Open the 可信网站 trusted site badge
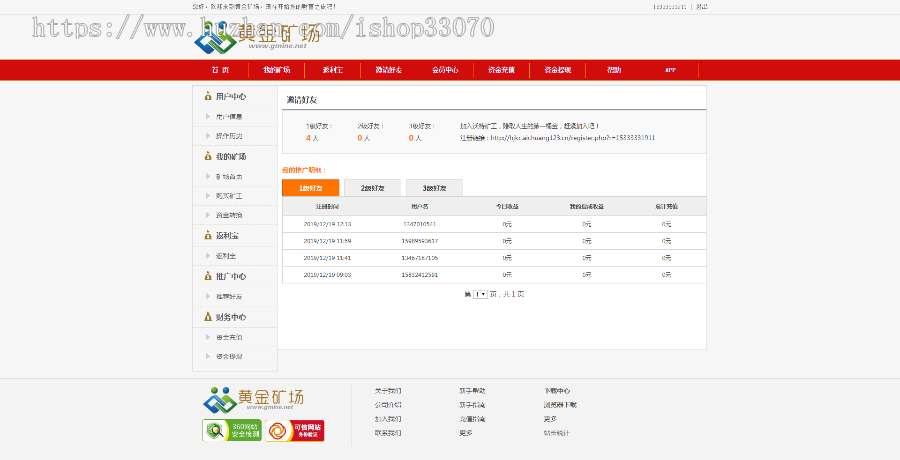 point(294,431)
